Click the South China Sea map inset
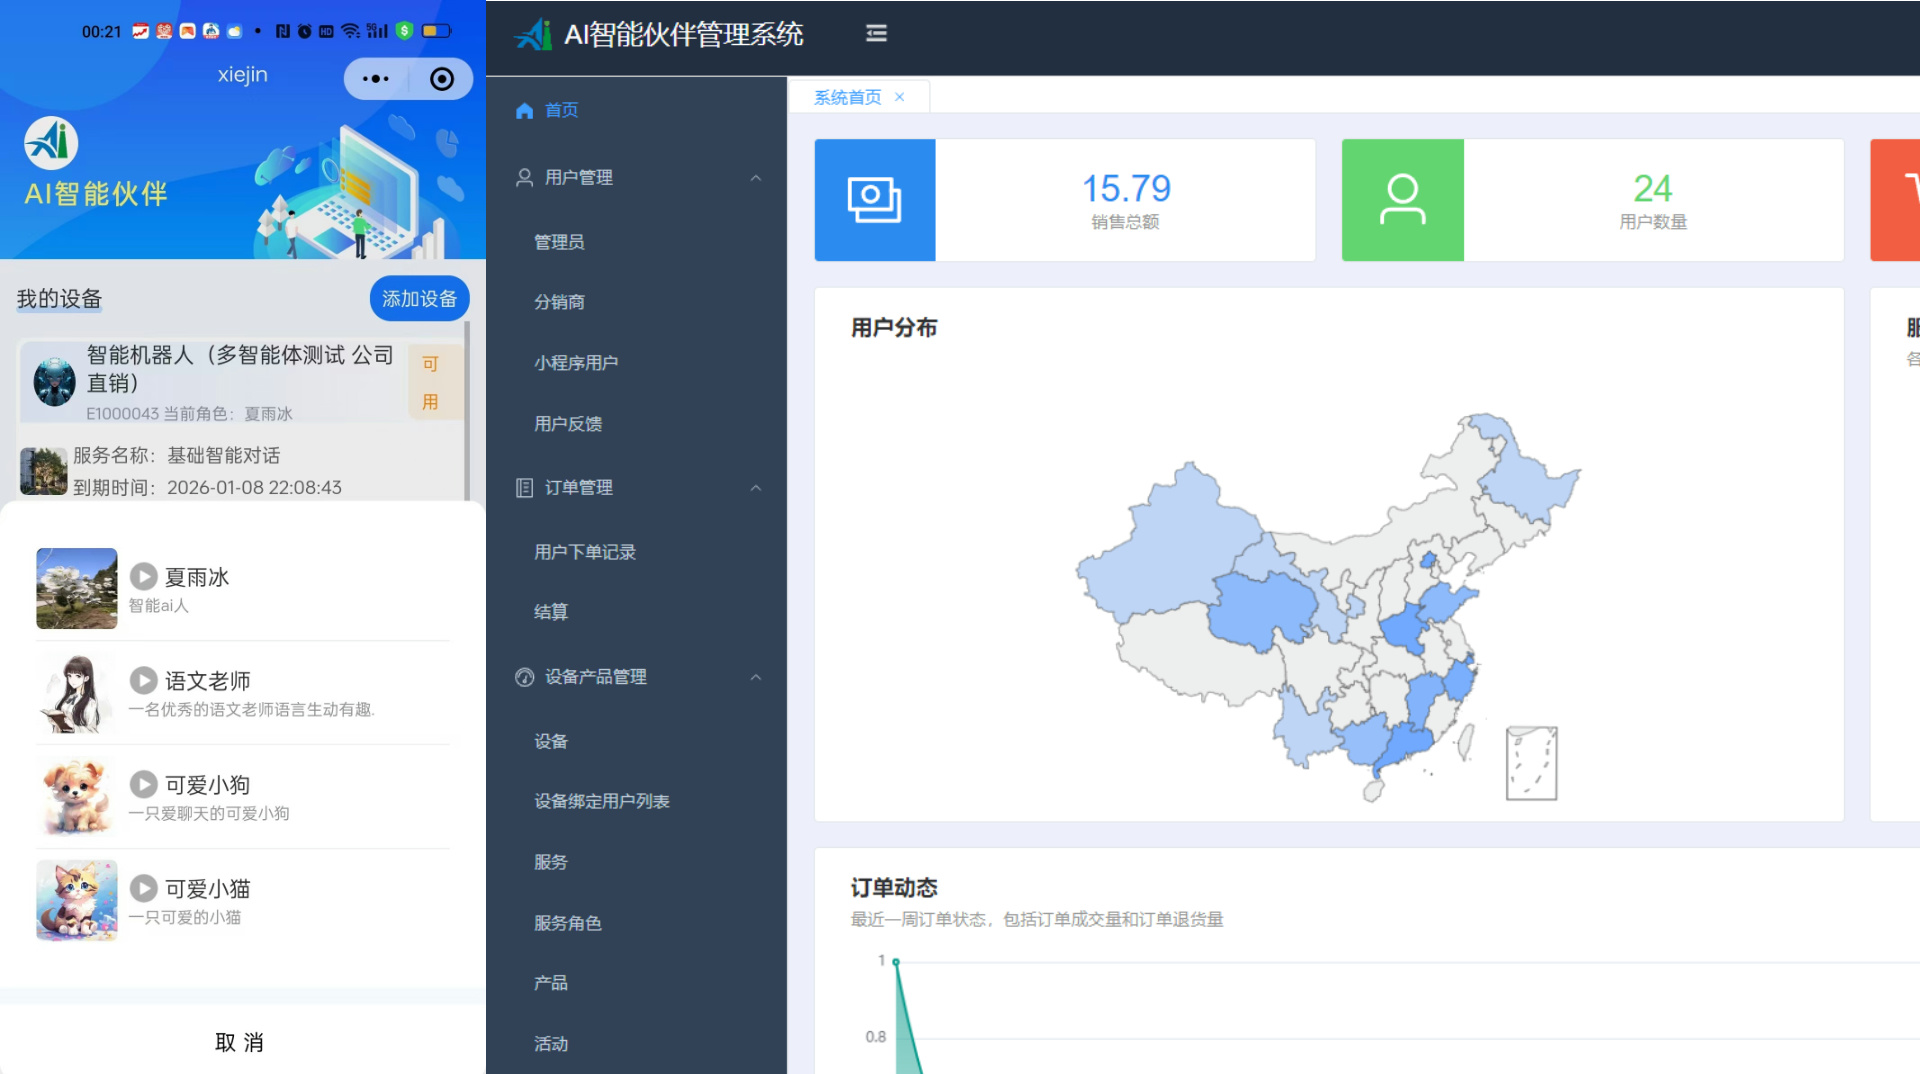 coord(1532,763)
